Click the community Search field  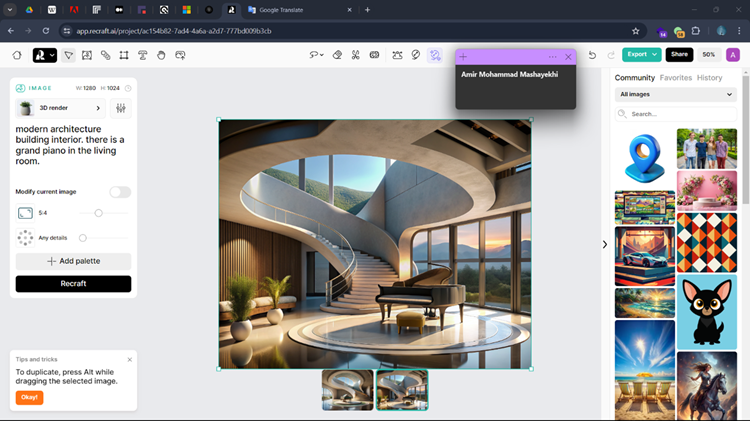675,114
